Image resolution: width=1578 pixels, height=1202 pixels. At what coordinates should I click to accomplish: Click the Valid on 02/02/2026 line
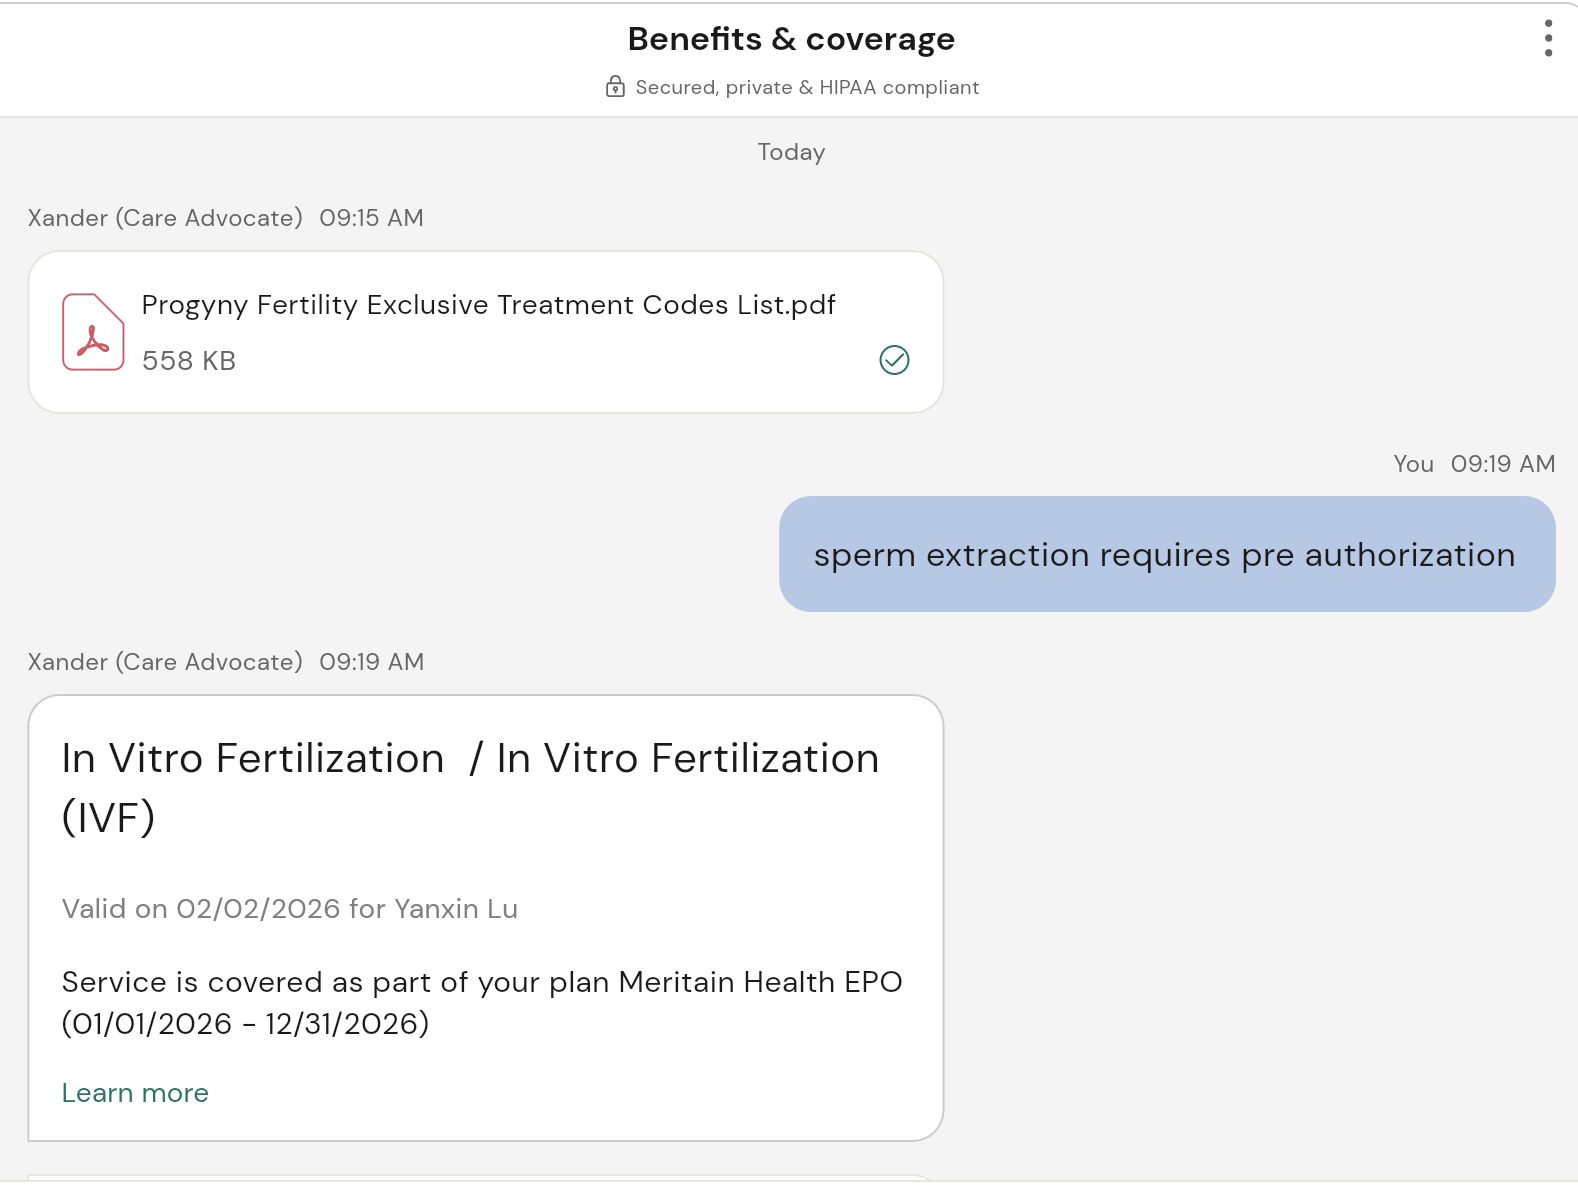coord(290,909)
